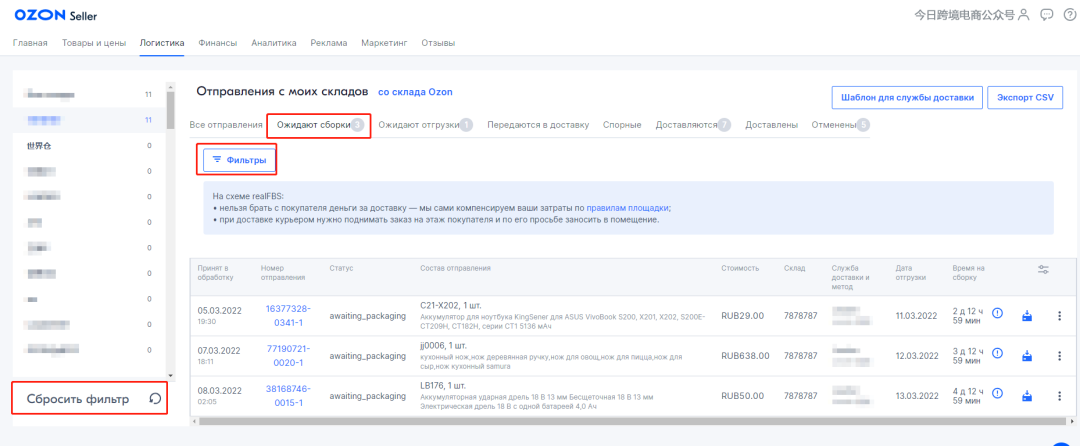Click the RUB29.00 price cell
The height and width of the screenshot is (446, 1080).
pyautogui.click(x=742, y=316)
